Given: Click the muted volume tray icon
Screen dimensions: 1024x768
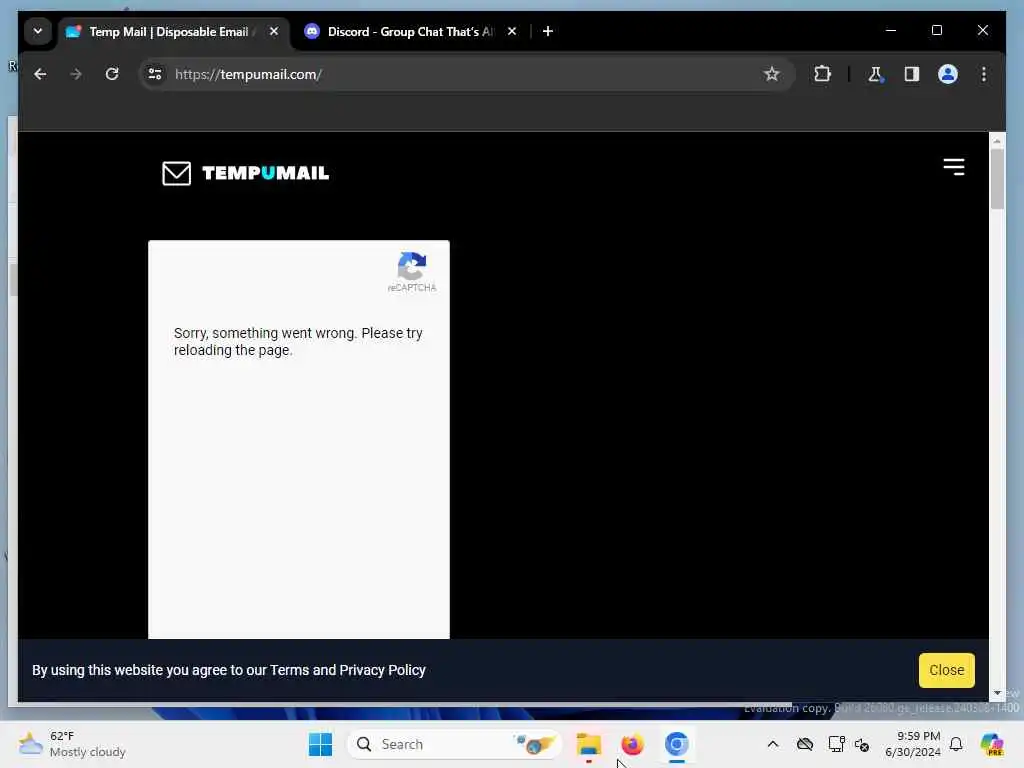Looking at the screenshot, I should click(x=862, y=744).
